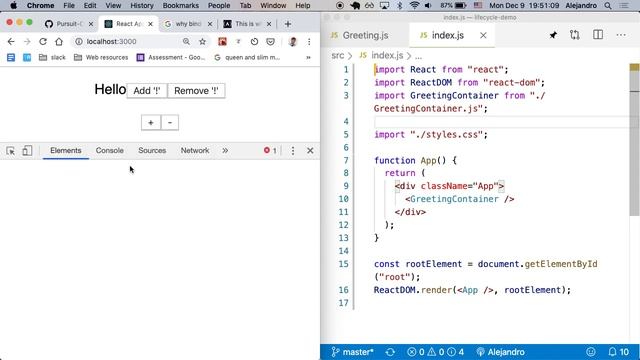Close the React App tab

point(150,24)
